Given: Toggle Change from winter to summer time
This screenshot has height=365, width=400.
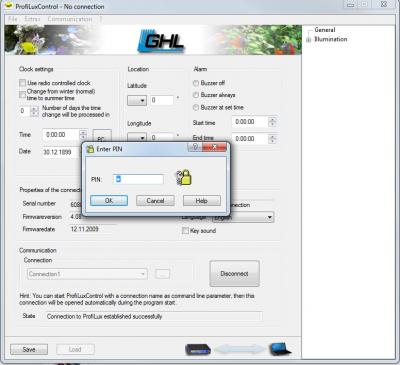Looking at the screenshot, I should point(22,95).
